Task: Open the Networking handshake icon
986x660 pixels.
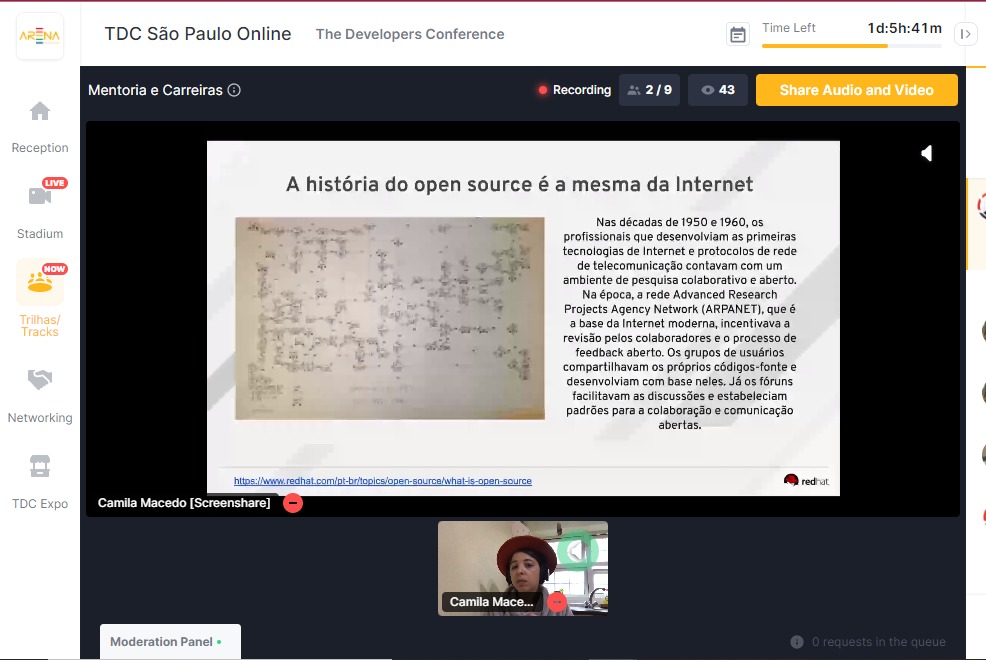Action: (40, 380)
